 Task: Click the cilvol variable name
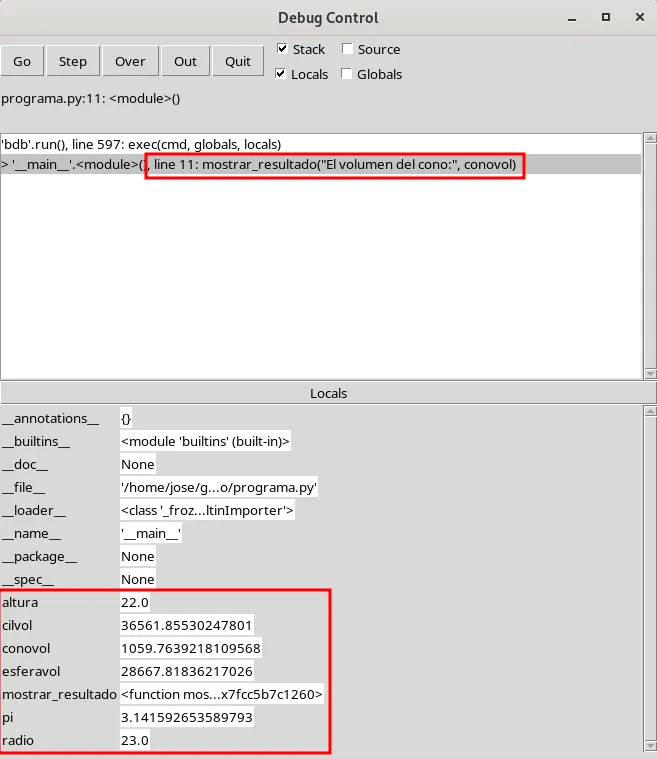coord(17,625)
